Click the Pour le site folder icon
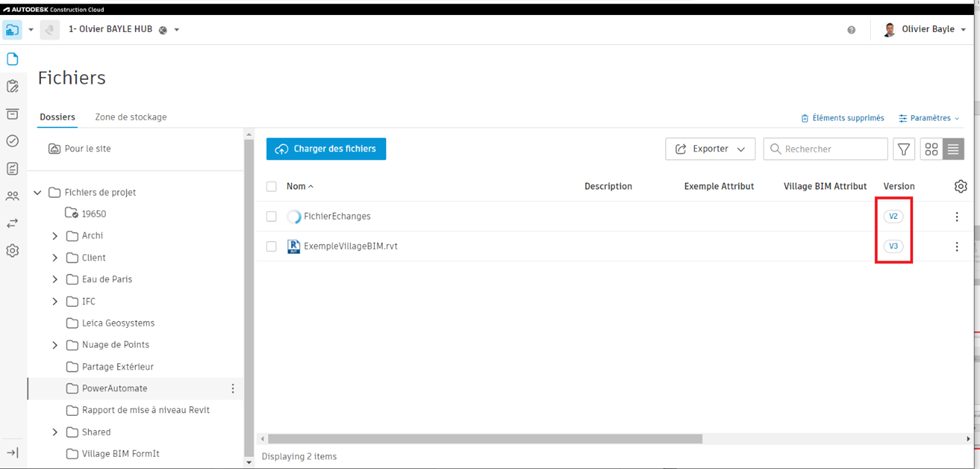Viewport: 980px width, 469px height. 54,149
